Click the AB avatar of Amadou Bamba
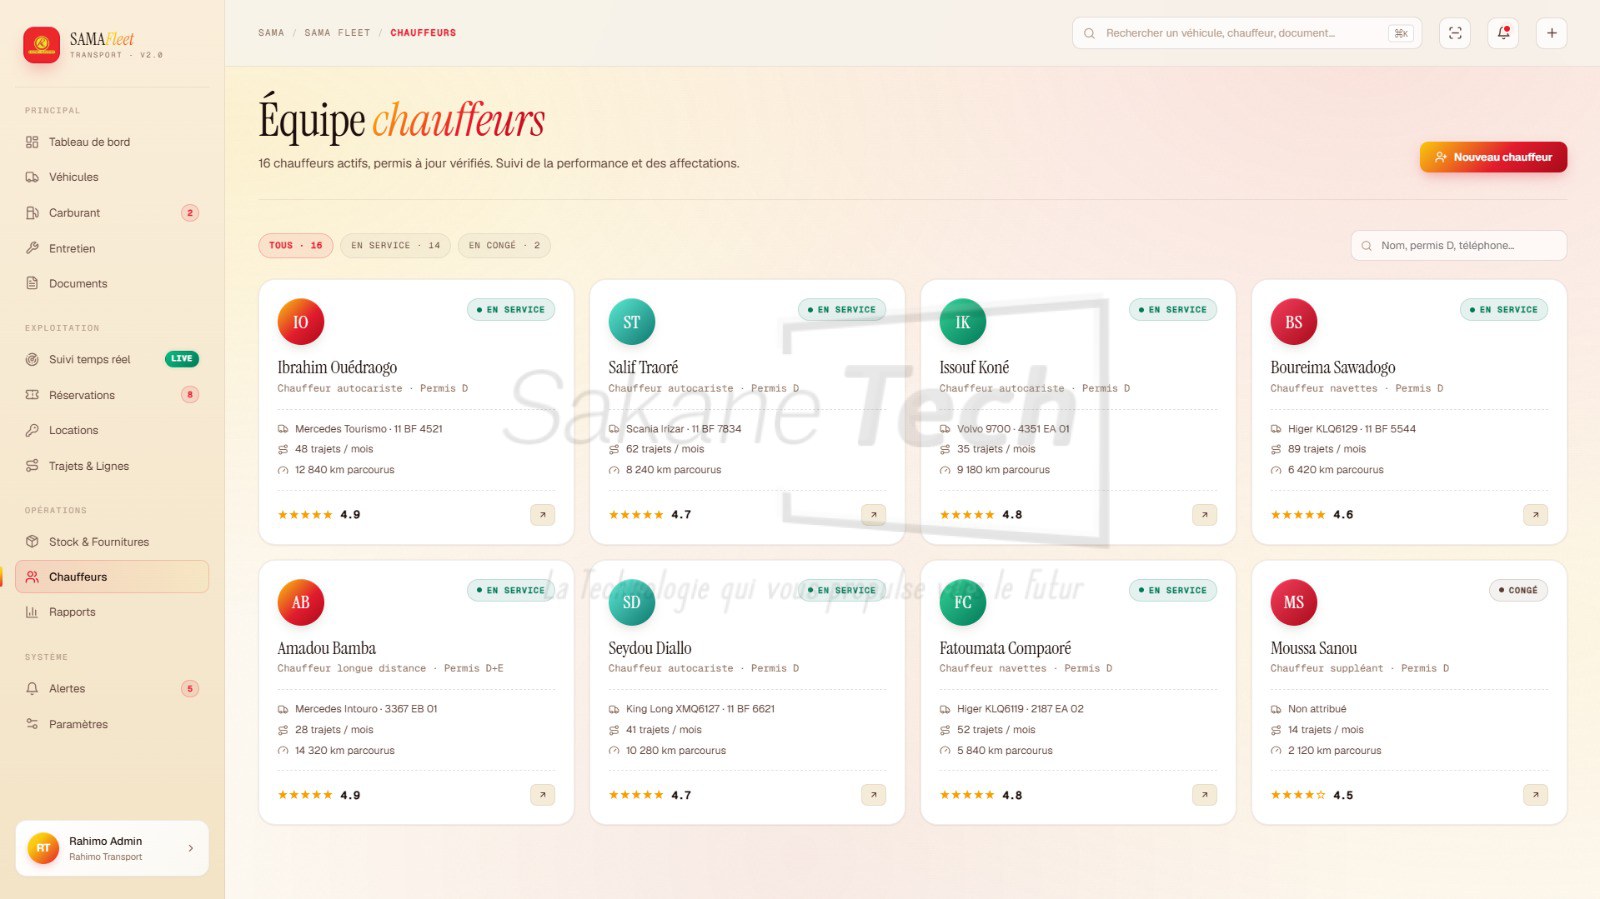Screen dimensions: 1600x899 click(x=300, y=602)
